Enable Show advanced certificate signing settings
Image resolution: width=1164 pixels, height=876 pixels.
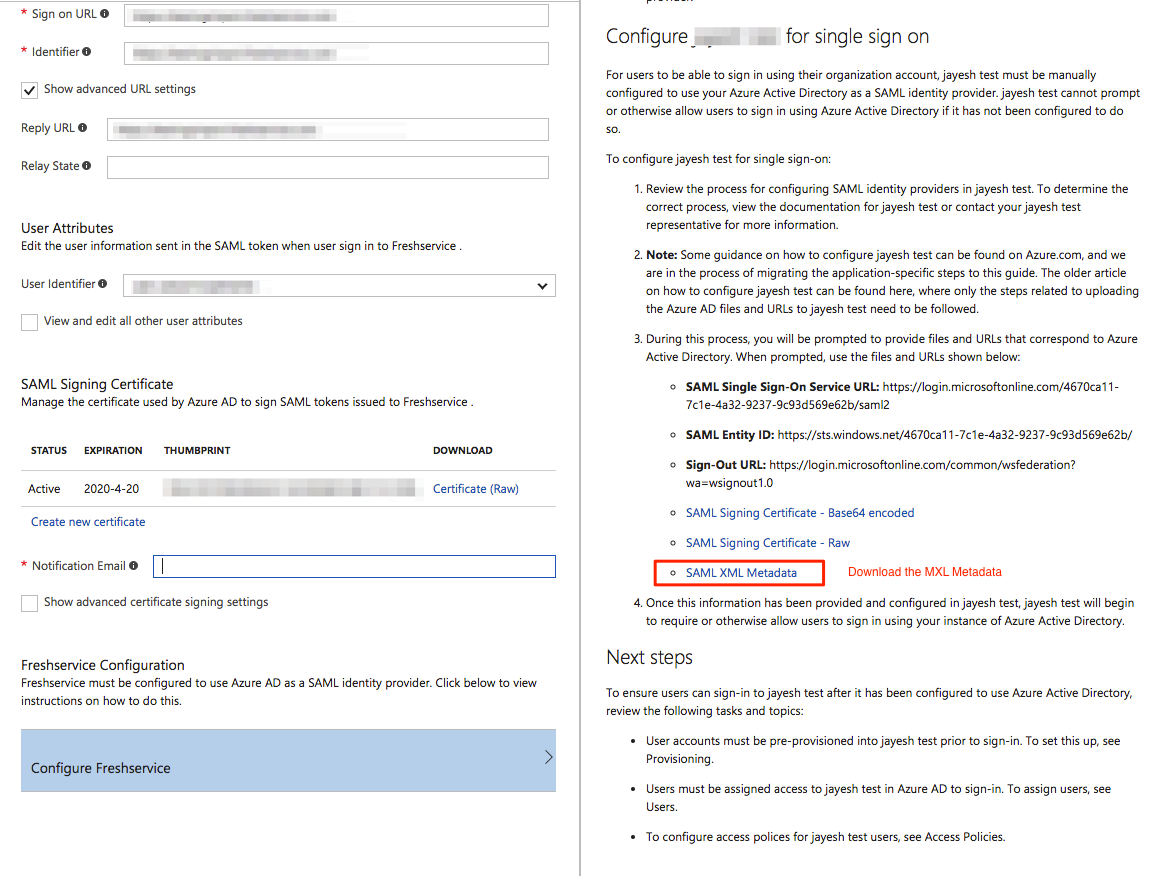tap(29, 604)
